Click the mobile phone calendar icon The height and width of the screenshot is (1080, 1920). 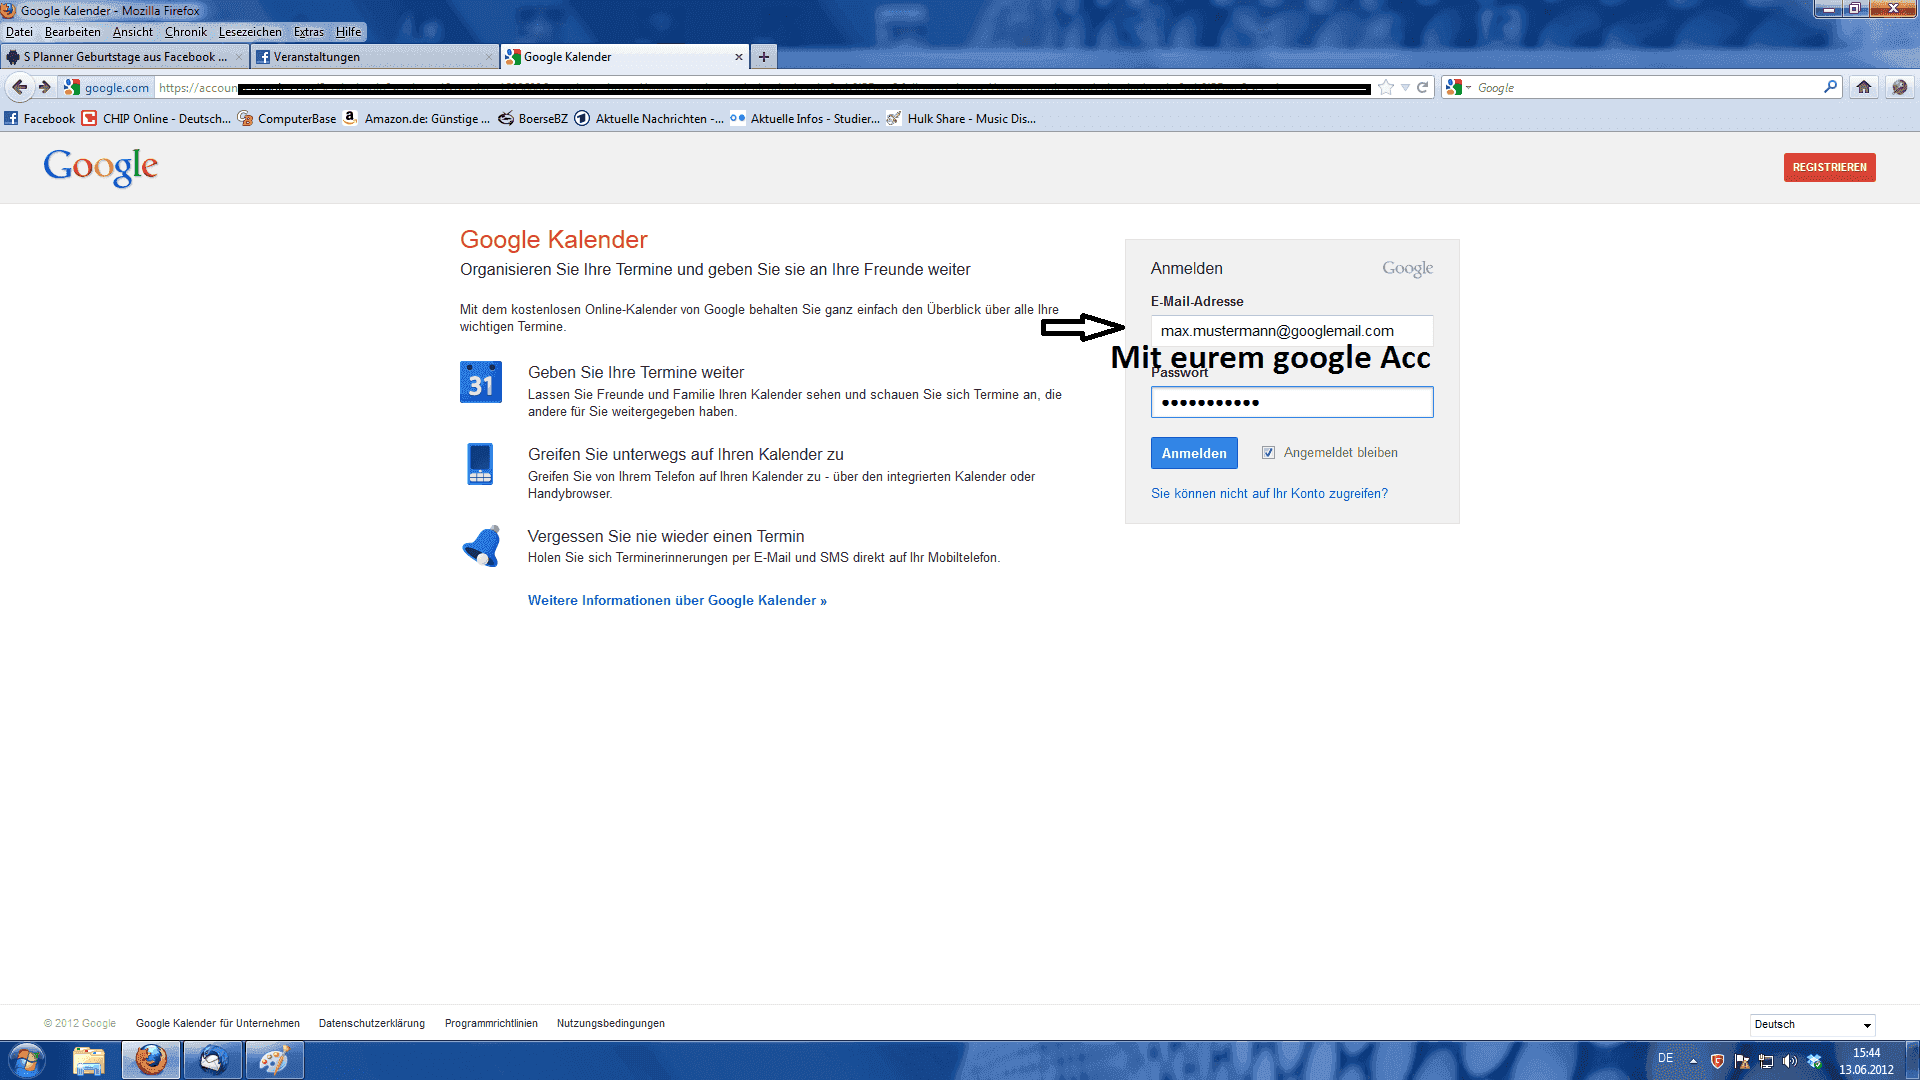[x=480, y=464]
